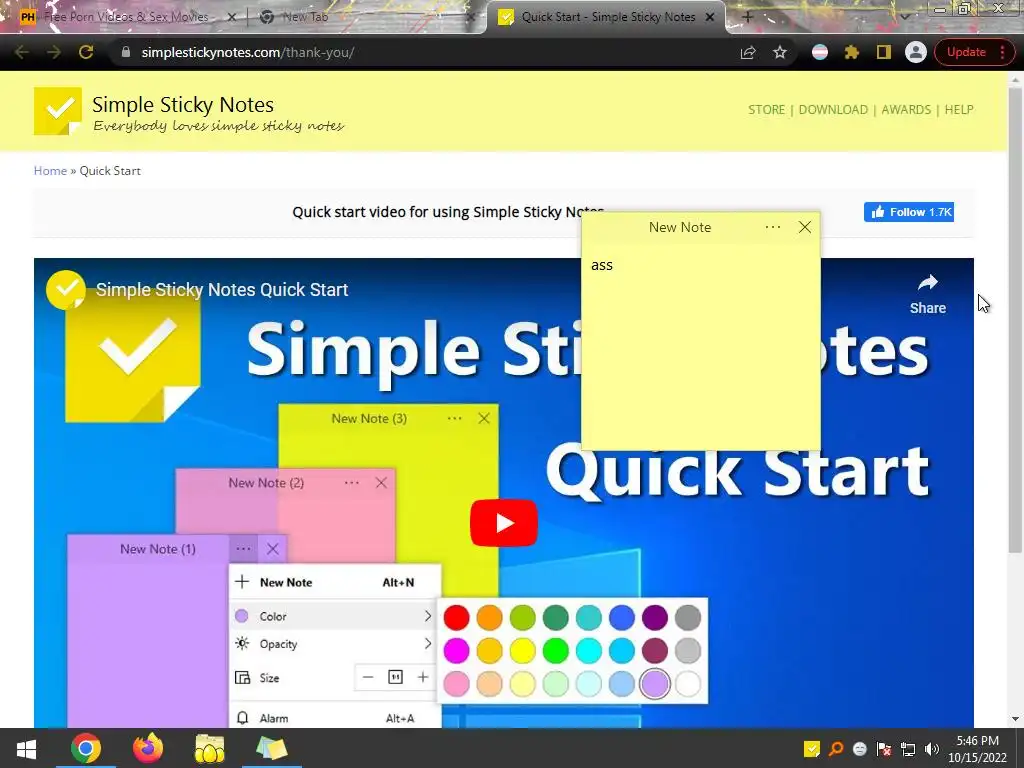Open the sticky note's three-dot menu
The image size is (1024, 768).
pyautogui.click(x=773, y=227)
